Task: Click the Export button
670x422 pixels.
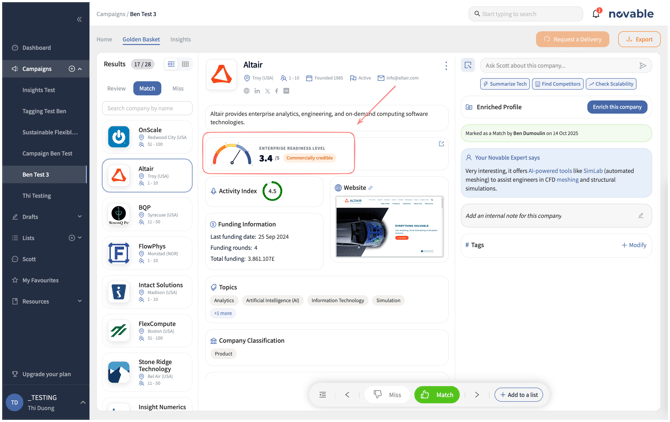Action: click(x=639, y=39)
